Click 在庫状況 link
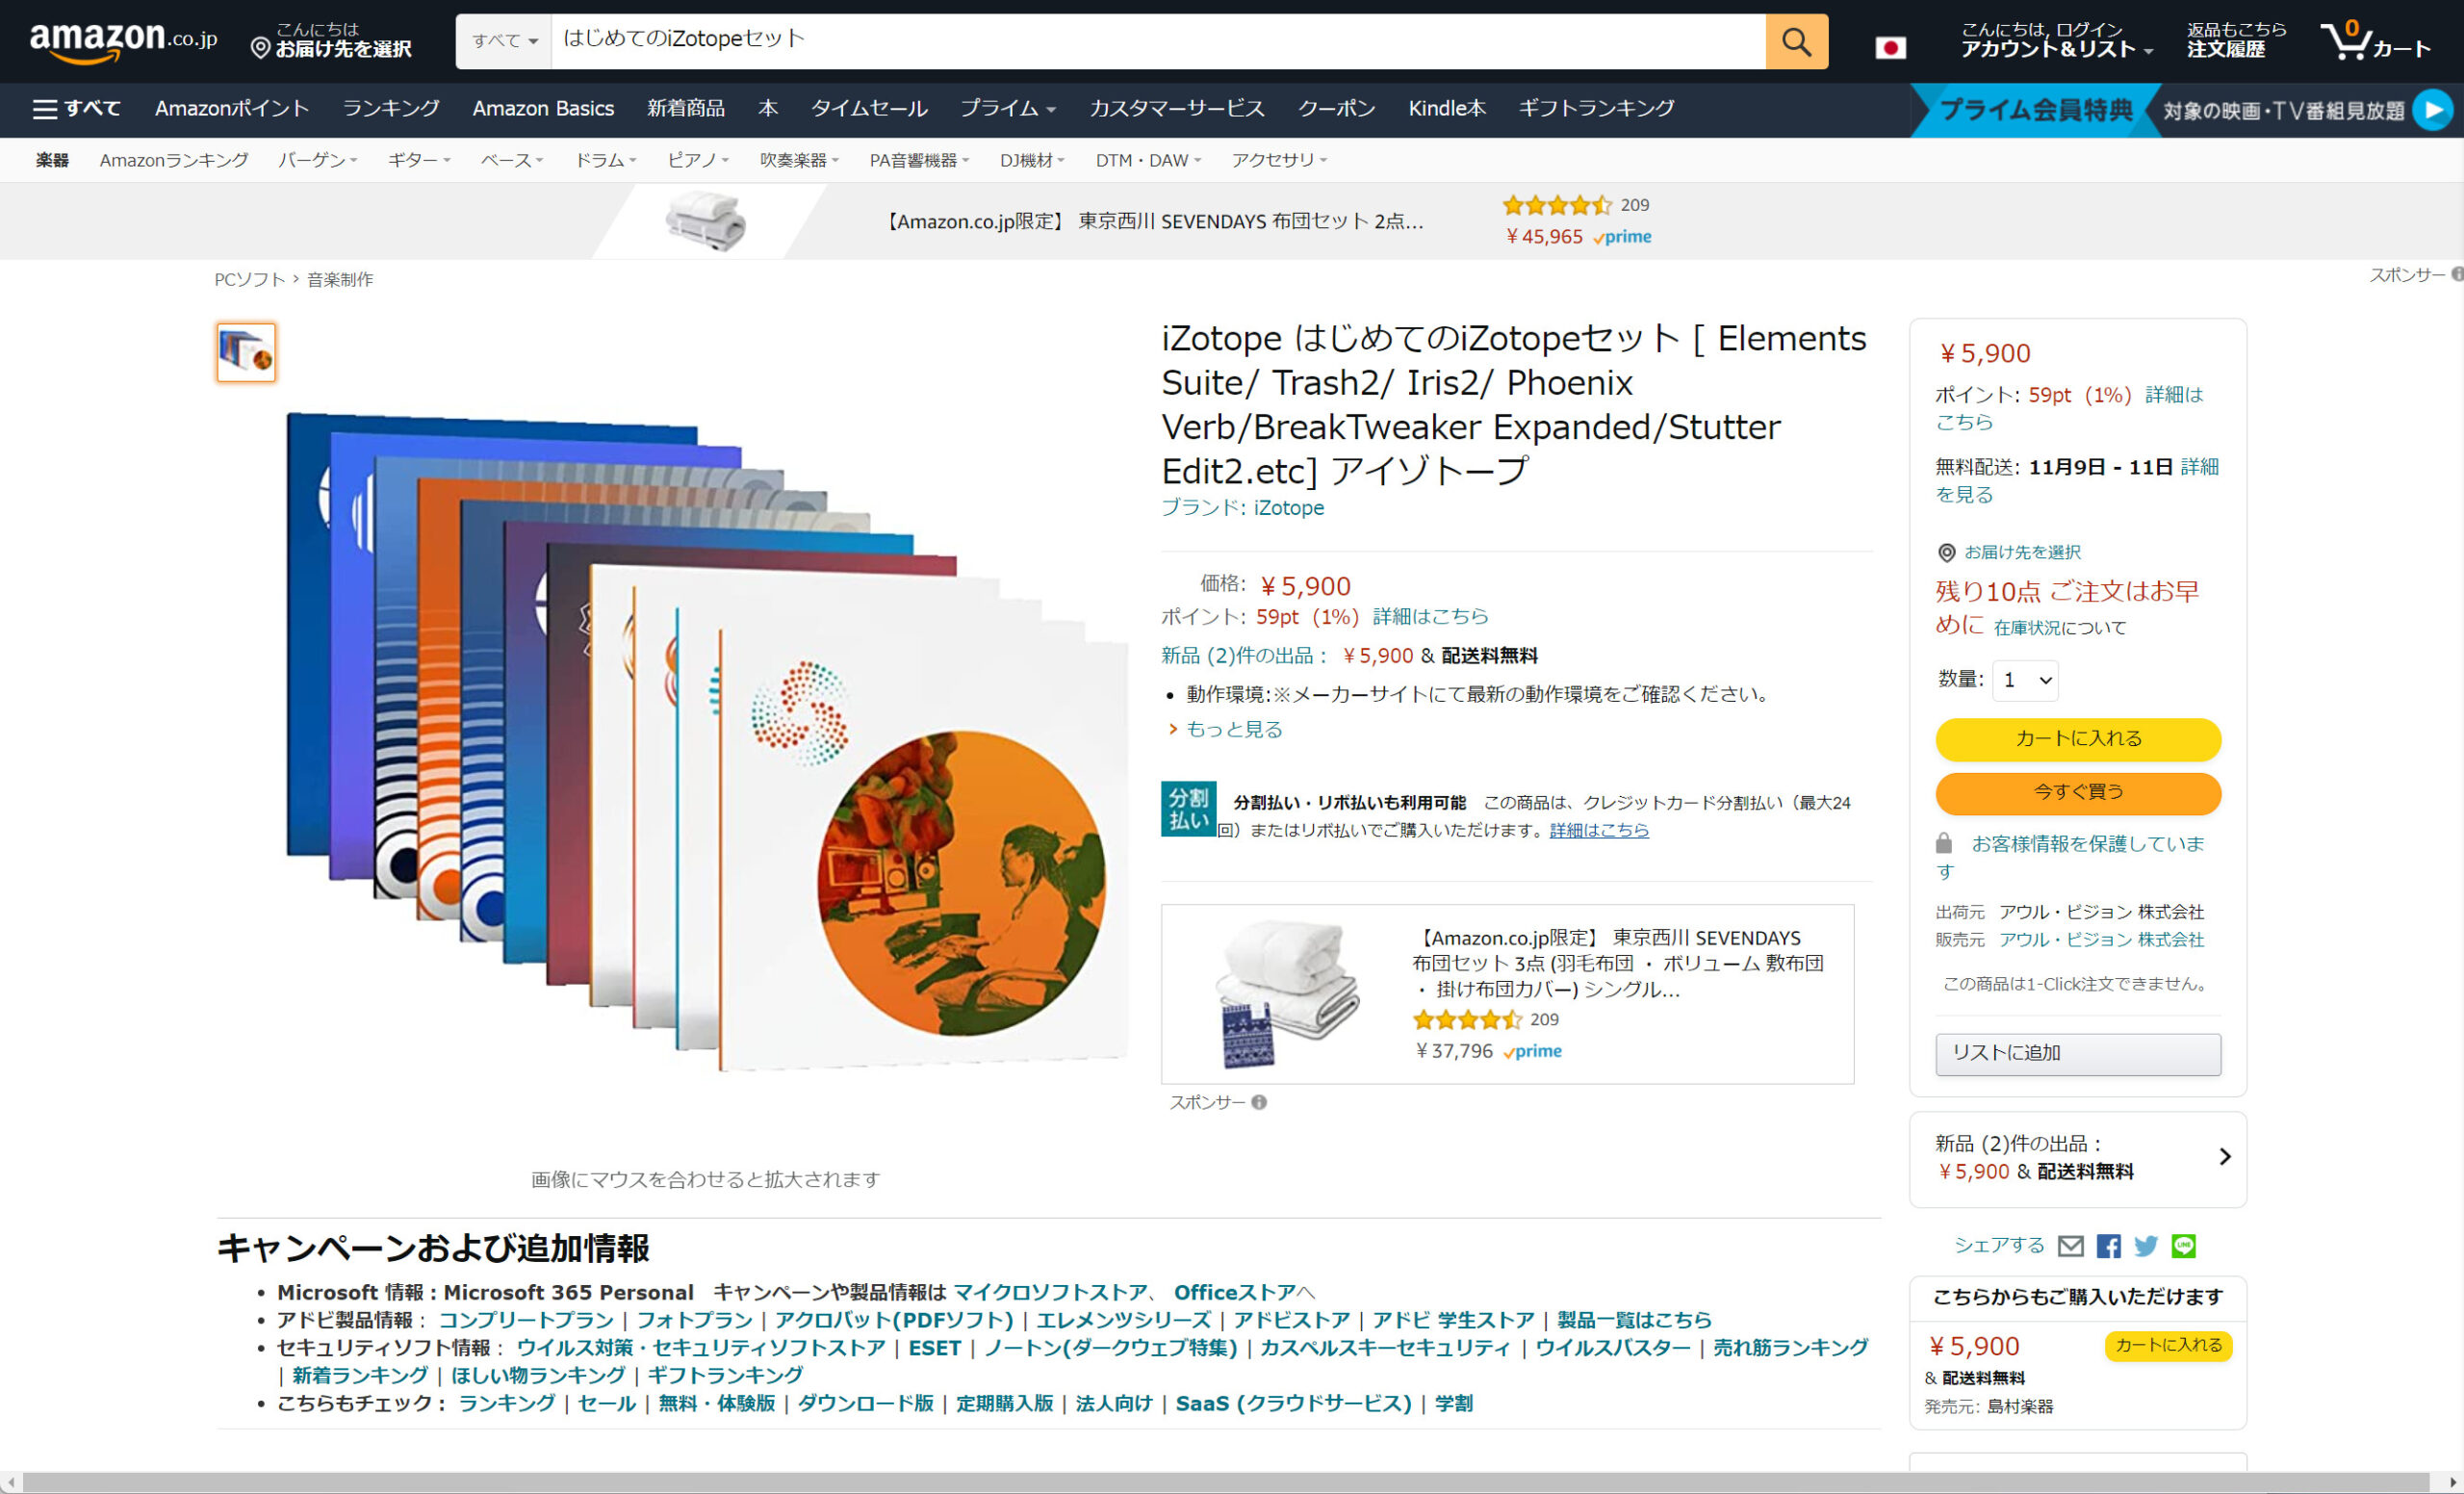The width and height of the screenshot is (2464, 1494). click(x=2027, y=628)
